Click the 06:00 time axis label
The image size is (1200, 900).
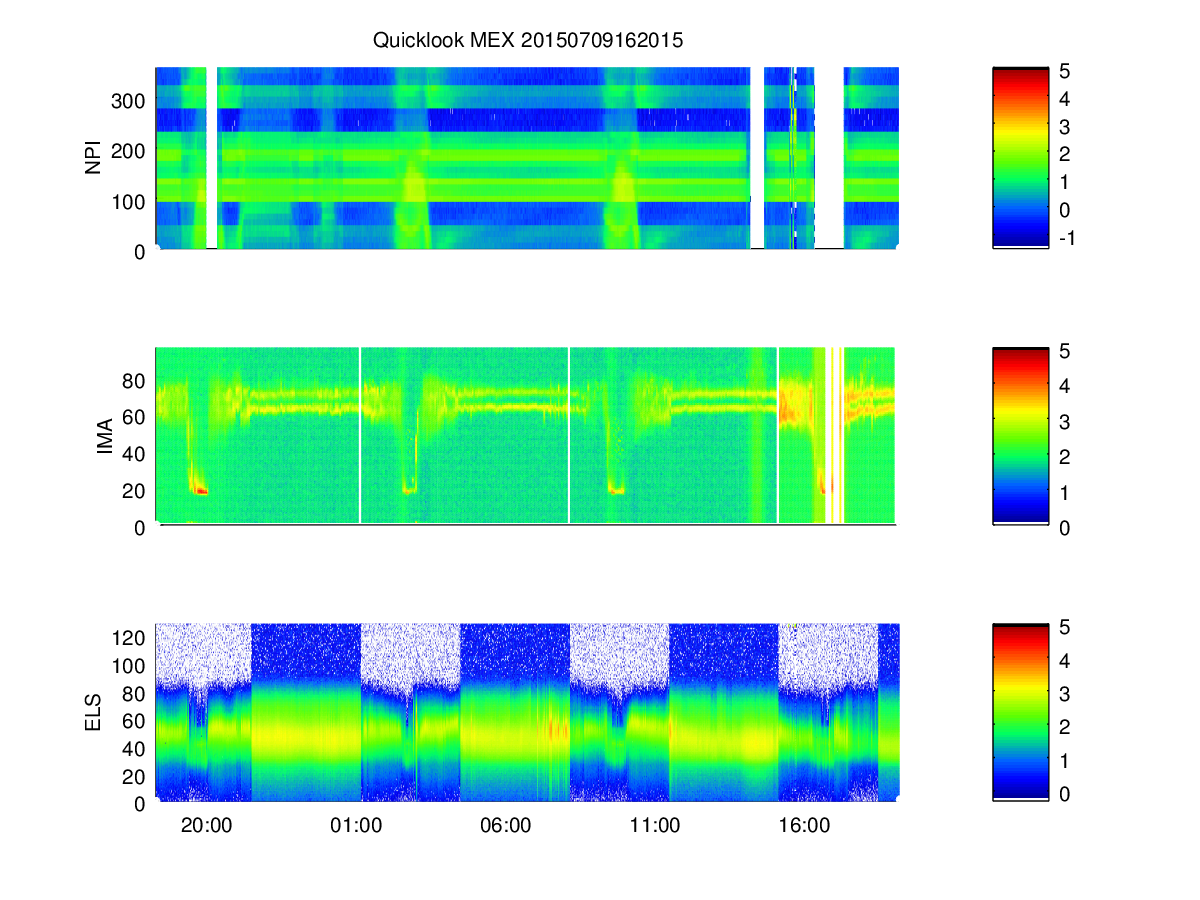tap(506, 826)
